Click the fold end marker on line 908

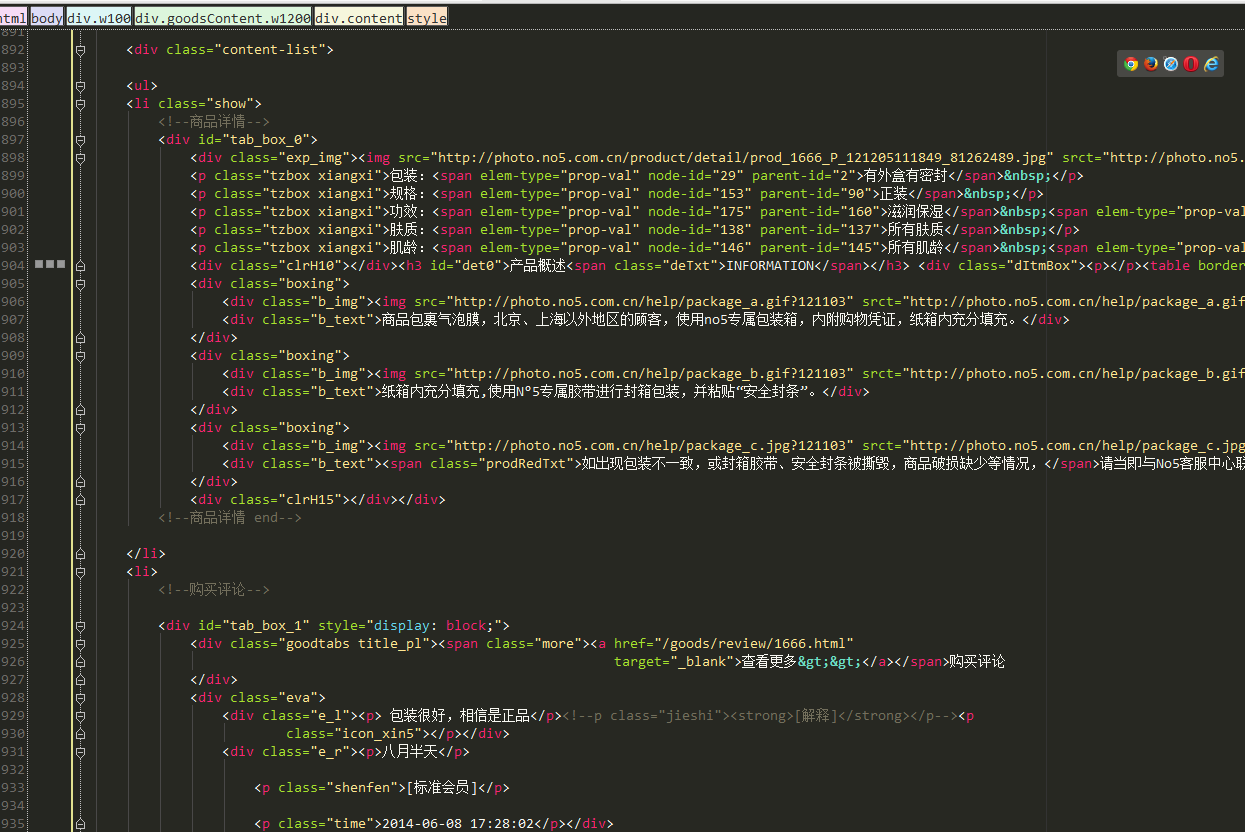click(x=80, y=338)
